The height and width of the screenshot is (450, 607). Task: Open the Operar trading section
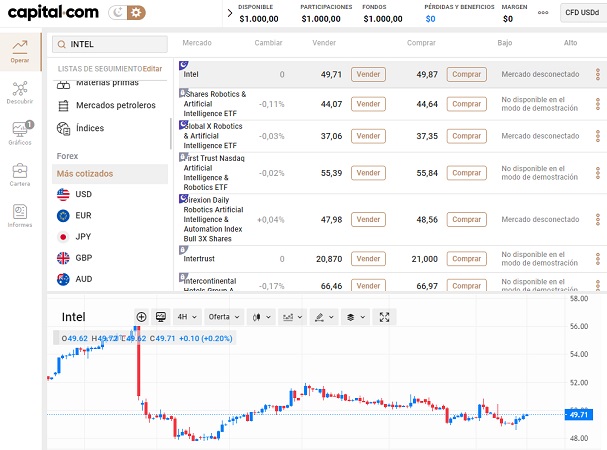pyautogui.click(x=20, y=52)
